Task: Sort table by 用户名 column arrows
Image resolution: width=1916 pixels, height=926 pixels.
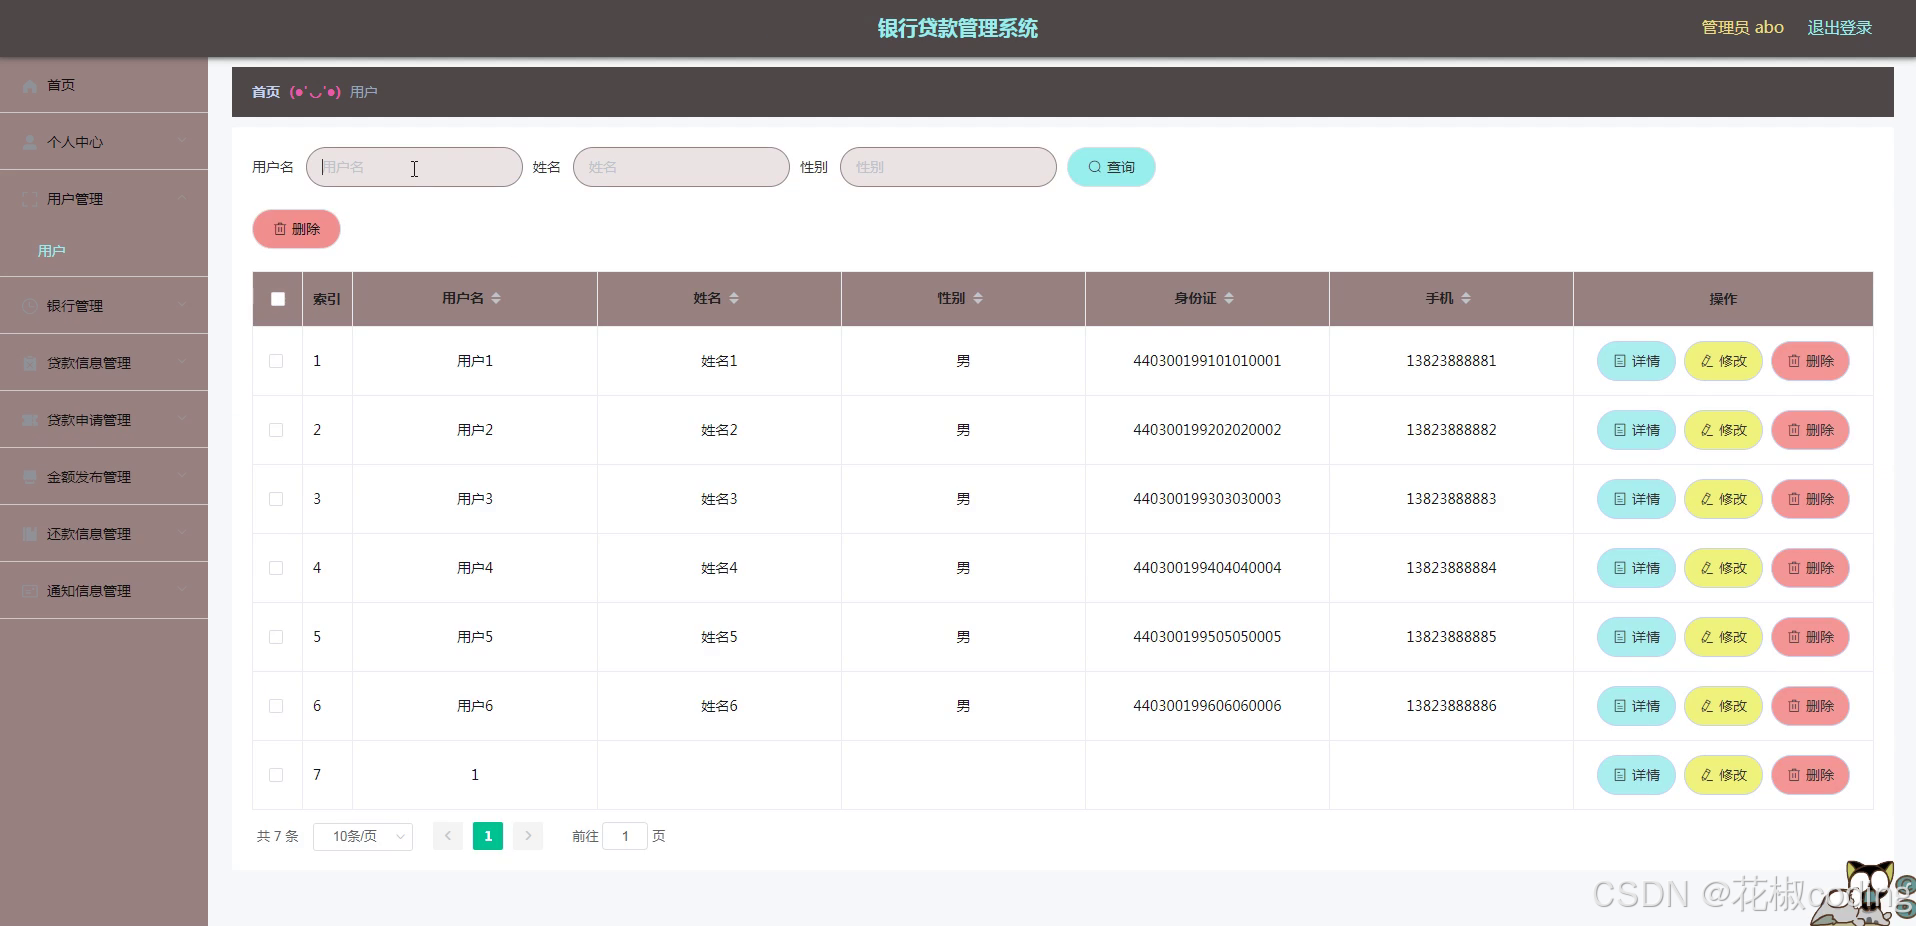Action: (x=496, y=298)
